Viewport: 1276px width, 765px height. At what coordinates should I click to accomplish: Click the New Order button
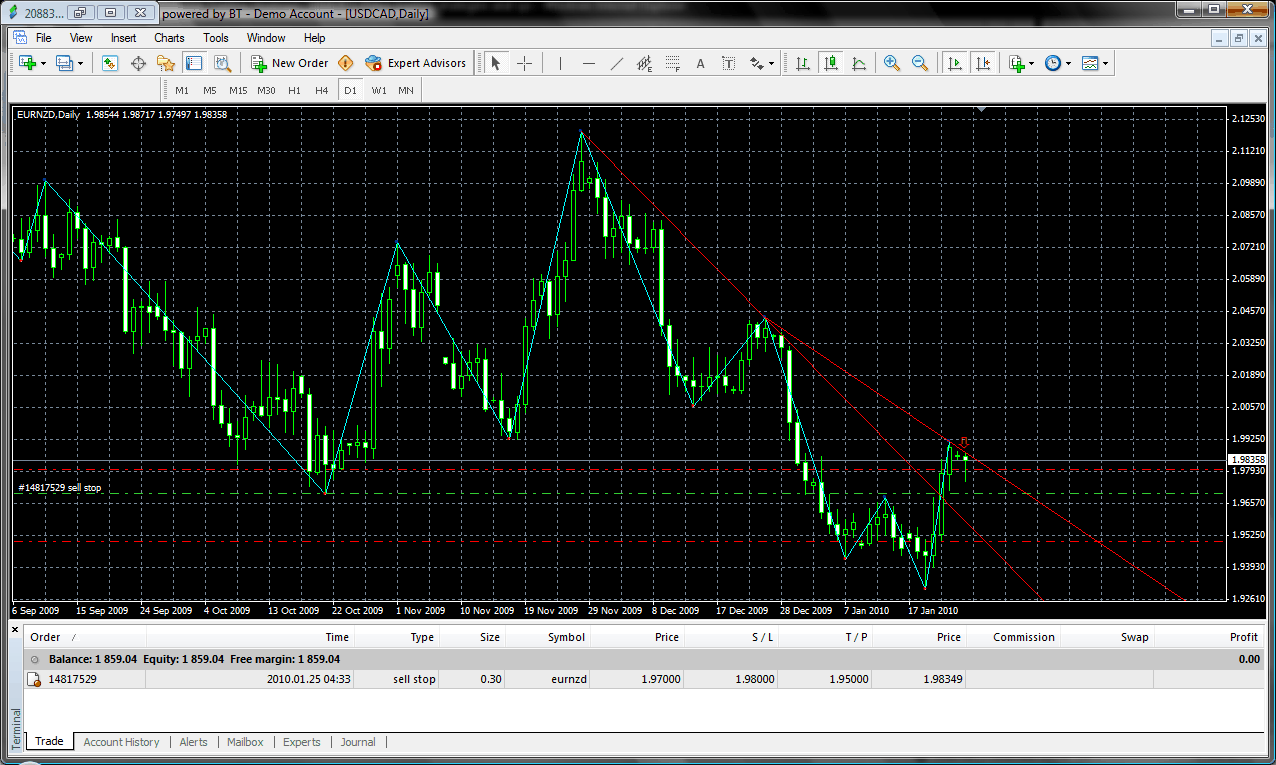(289, 63)
